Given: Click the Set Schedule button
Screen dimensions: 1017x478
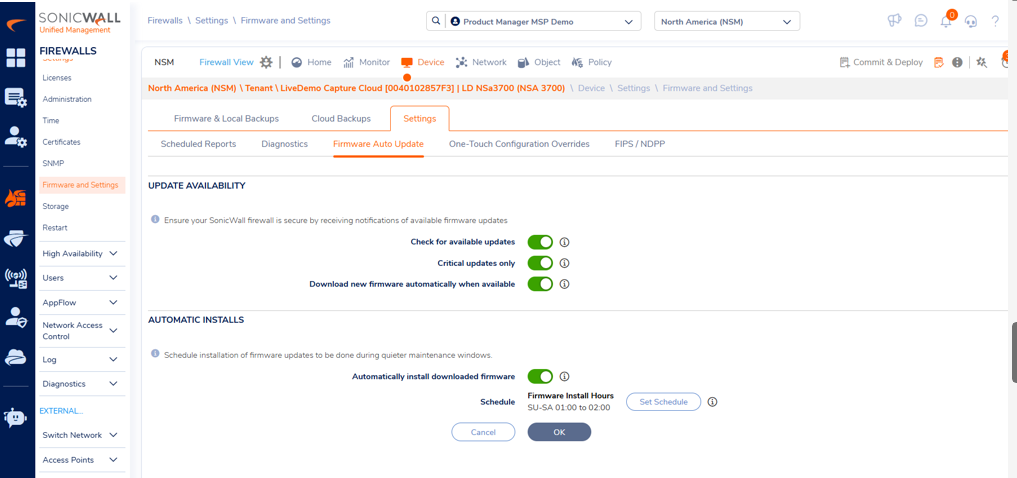Looking at the screenshot, I should (664, 402).
